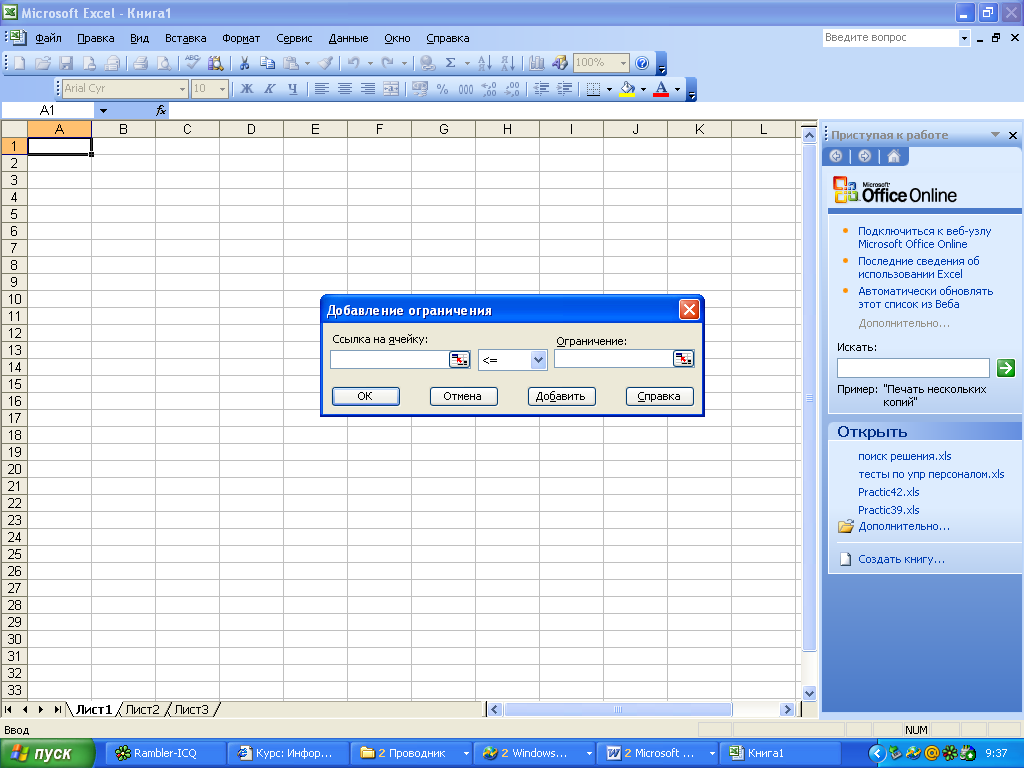1024x768 pixels.
Task: Open the font size dropdown
Action: tap(222, 88)
